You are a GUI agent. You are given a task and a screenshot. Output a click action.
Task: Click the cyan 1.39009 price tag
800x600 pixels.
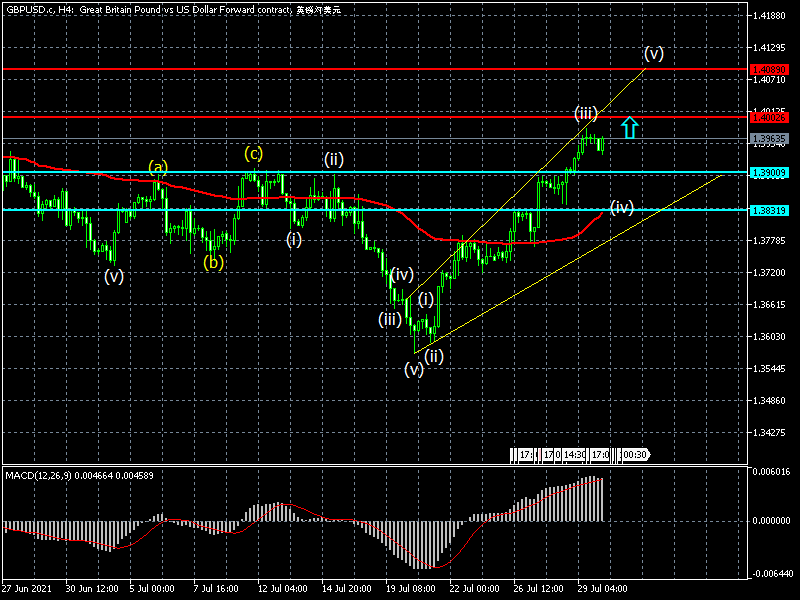click(x=772, y=173)
